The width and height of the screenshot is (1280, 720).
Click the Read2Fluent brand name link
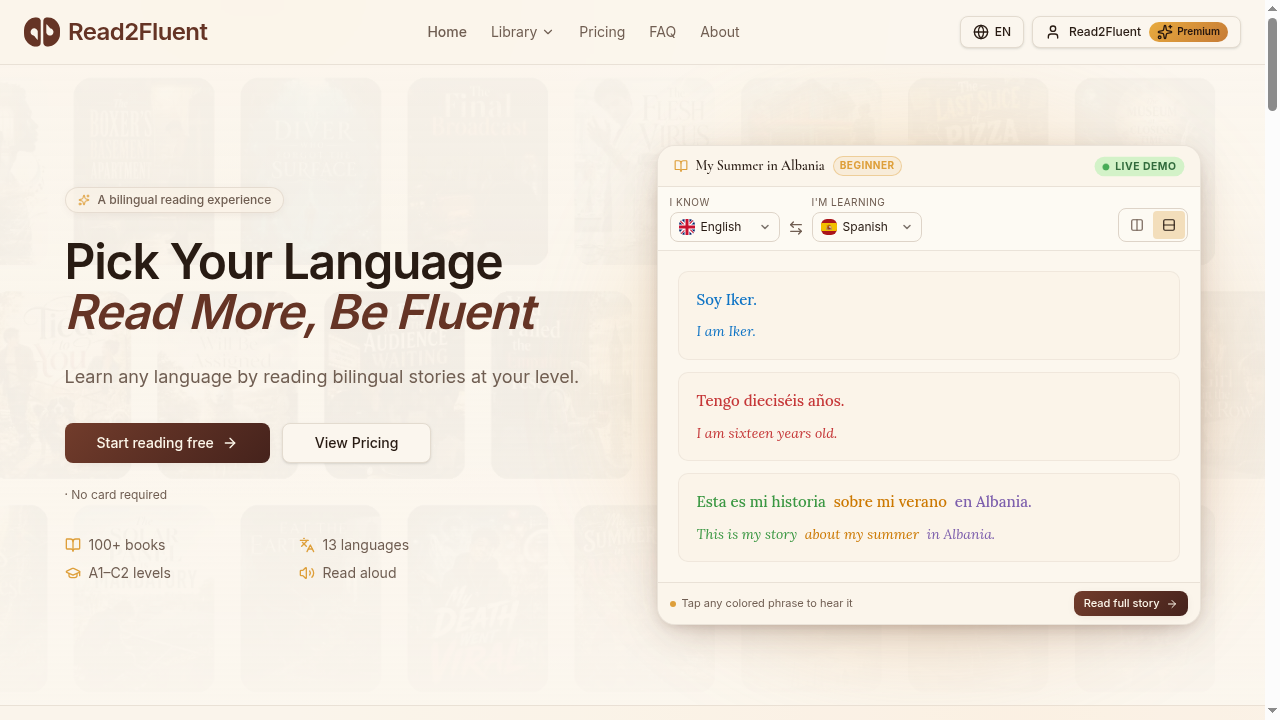point(138,32)
